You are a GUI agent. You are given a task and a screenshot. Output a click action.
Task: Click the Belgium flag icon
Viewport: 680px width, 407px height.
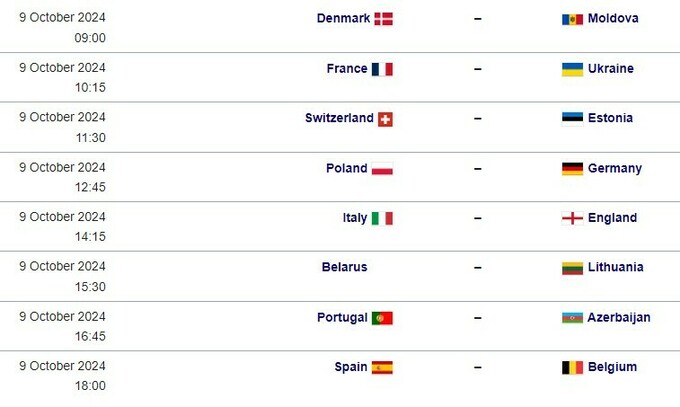pos(572,368)
